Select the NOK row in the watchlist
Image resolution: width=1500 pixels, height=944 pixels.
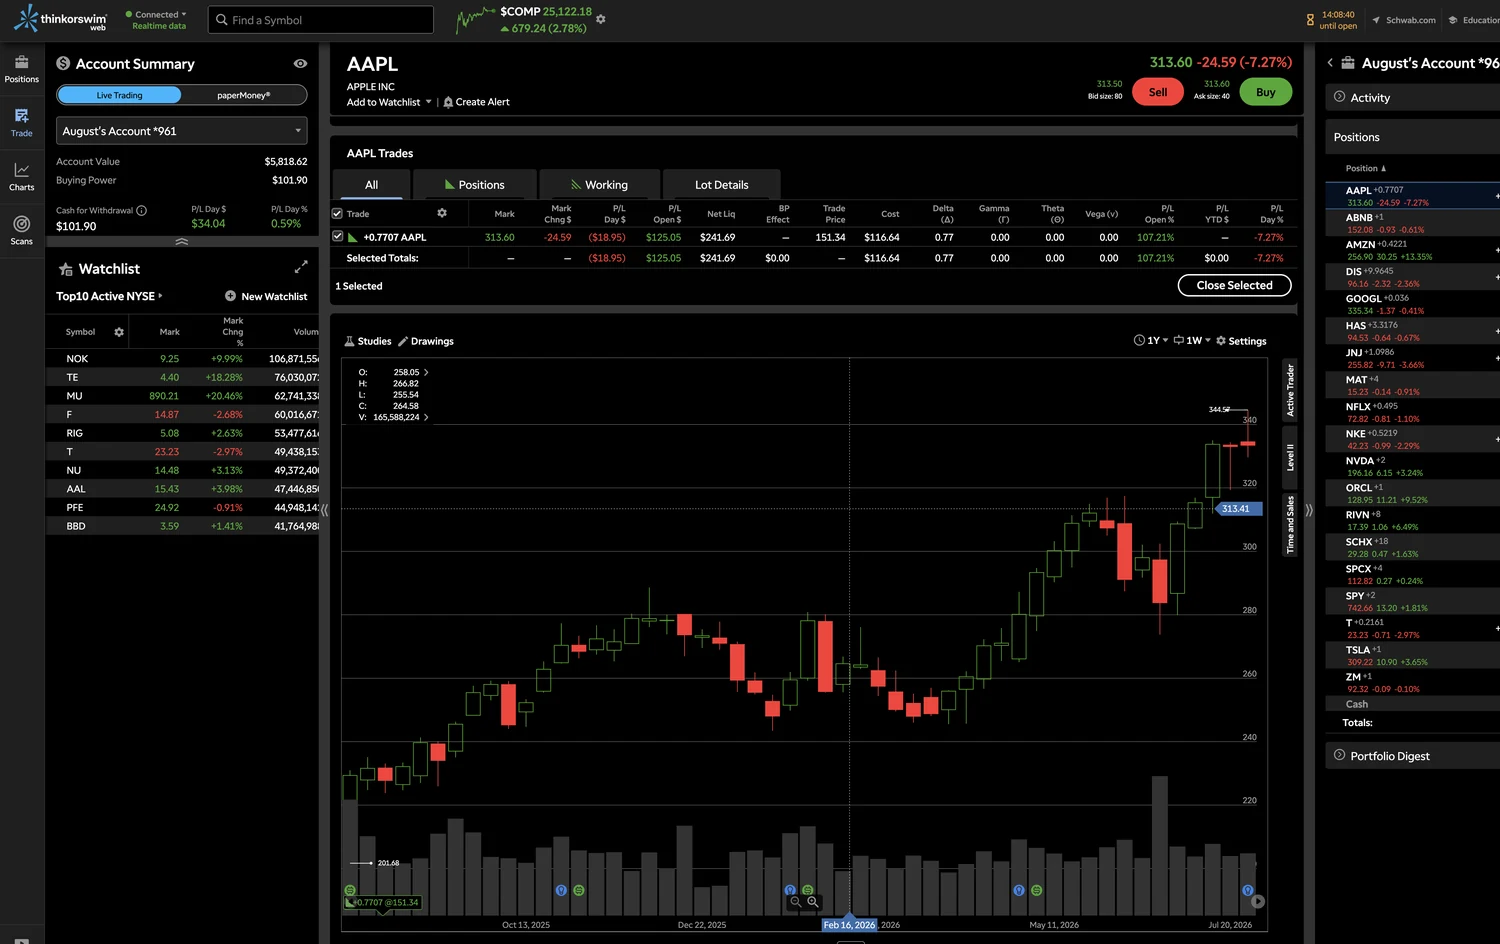point(182,358)
